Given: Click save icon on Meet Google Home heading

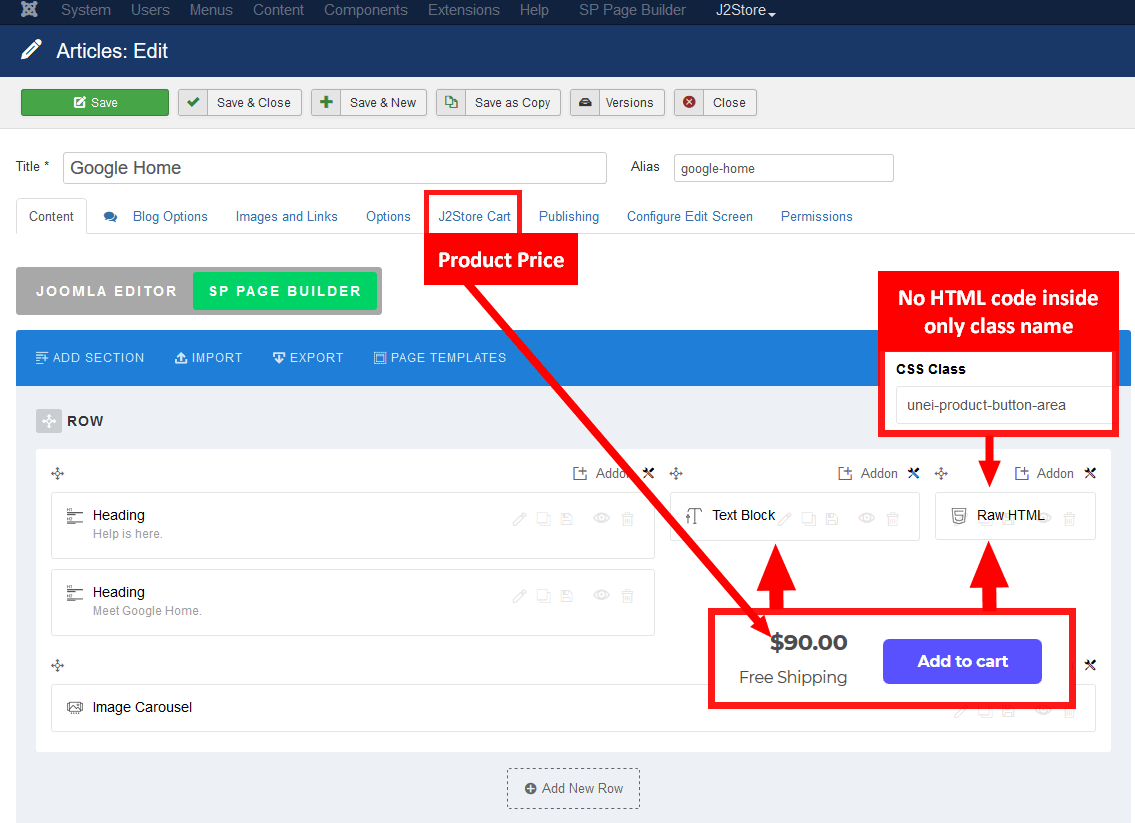Looking at the screenshot, I should pos(567,596).
